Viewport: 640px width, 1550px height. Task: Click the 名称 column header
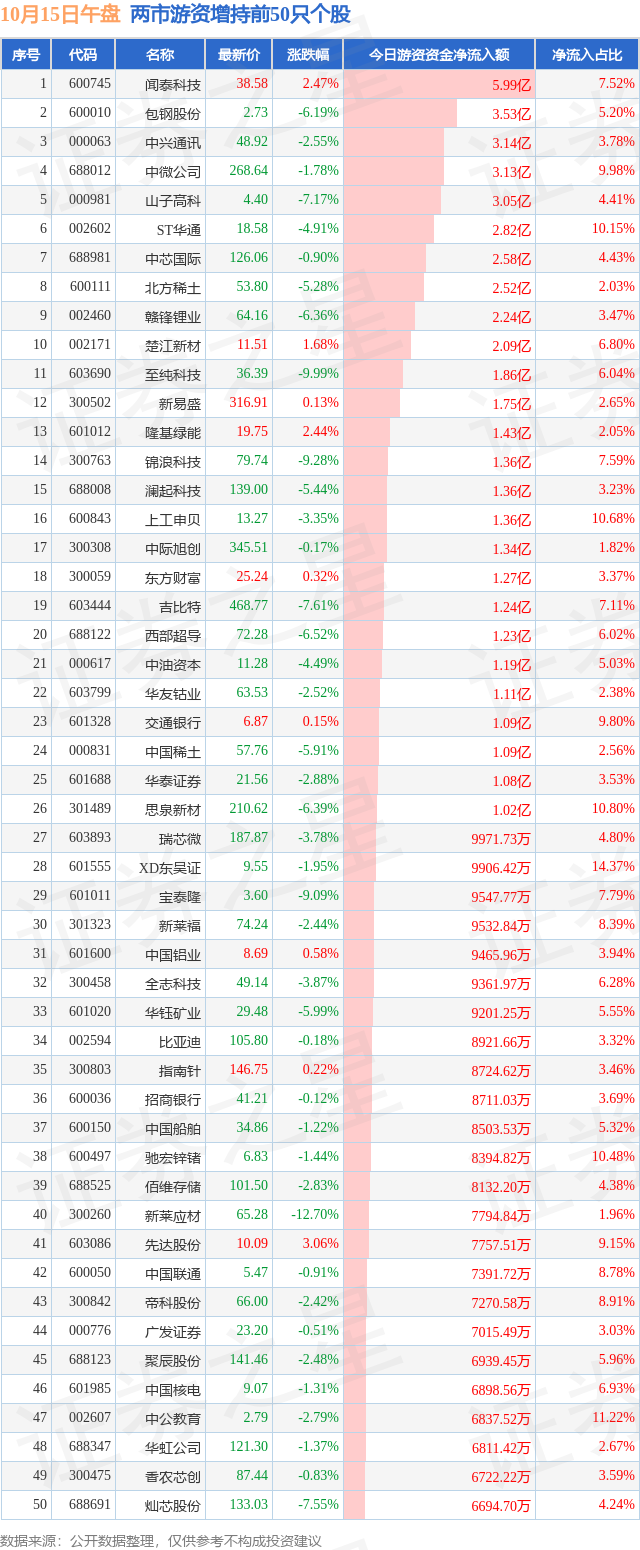click(160, 55)
